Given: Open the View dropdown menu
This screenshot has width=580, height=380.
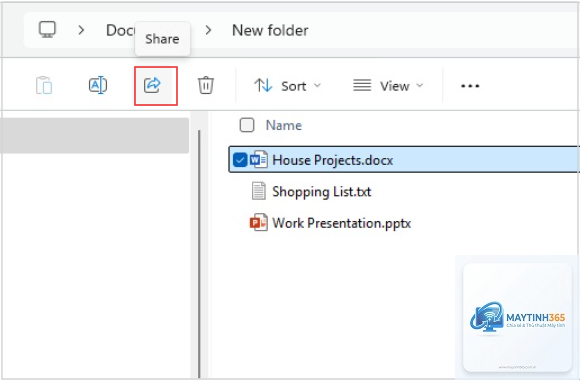Looking at the screenshot, I should pyautogui.click(x=388, y=86).
